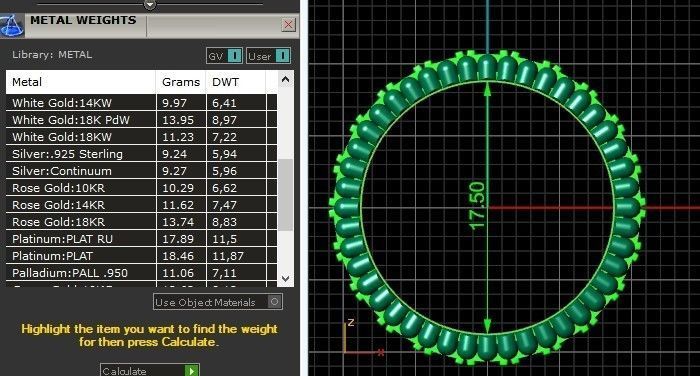Select the Rose Gold:18KR row
700x376 pixels.
[x=141, y=221]
